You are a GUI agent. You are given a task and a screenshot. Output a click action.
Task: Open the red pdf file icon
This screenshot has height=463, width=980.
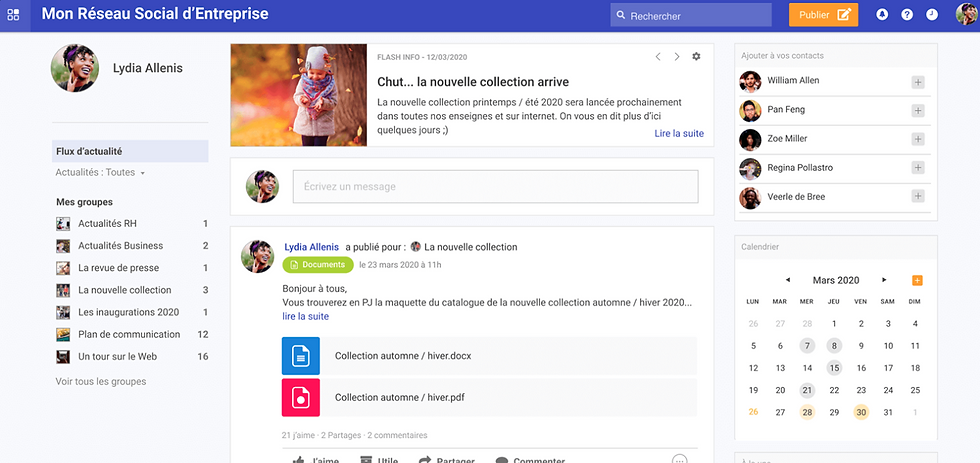[301, 397]
